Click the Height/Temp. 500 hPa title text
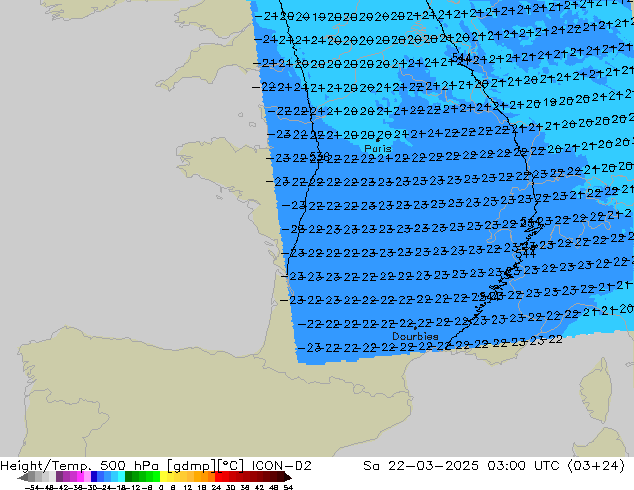The height and width of the screenshot is (490, 634). [x=81, y=466]
